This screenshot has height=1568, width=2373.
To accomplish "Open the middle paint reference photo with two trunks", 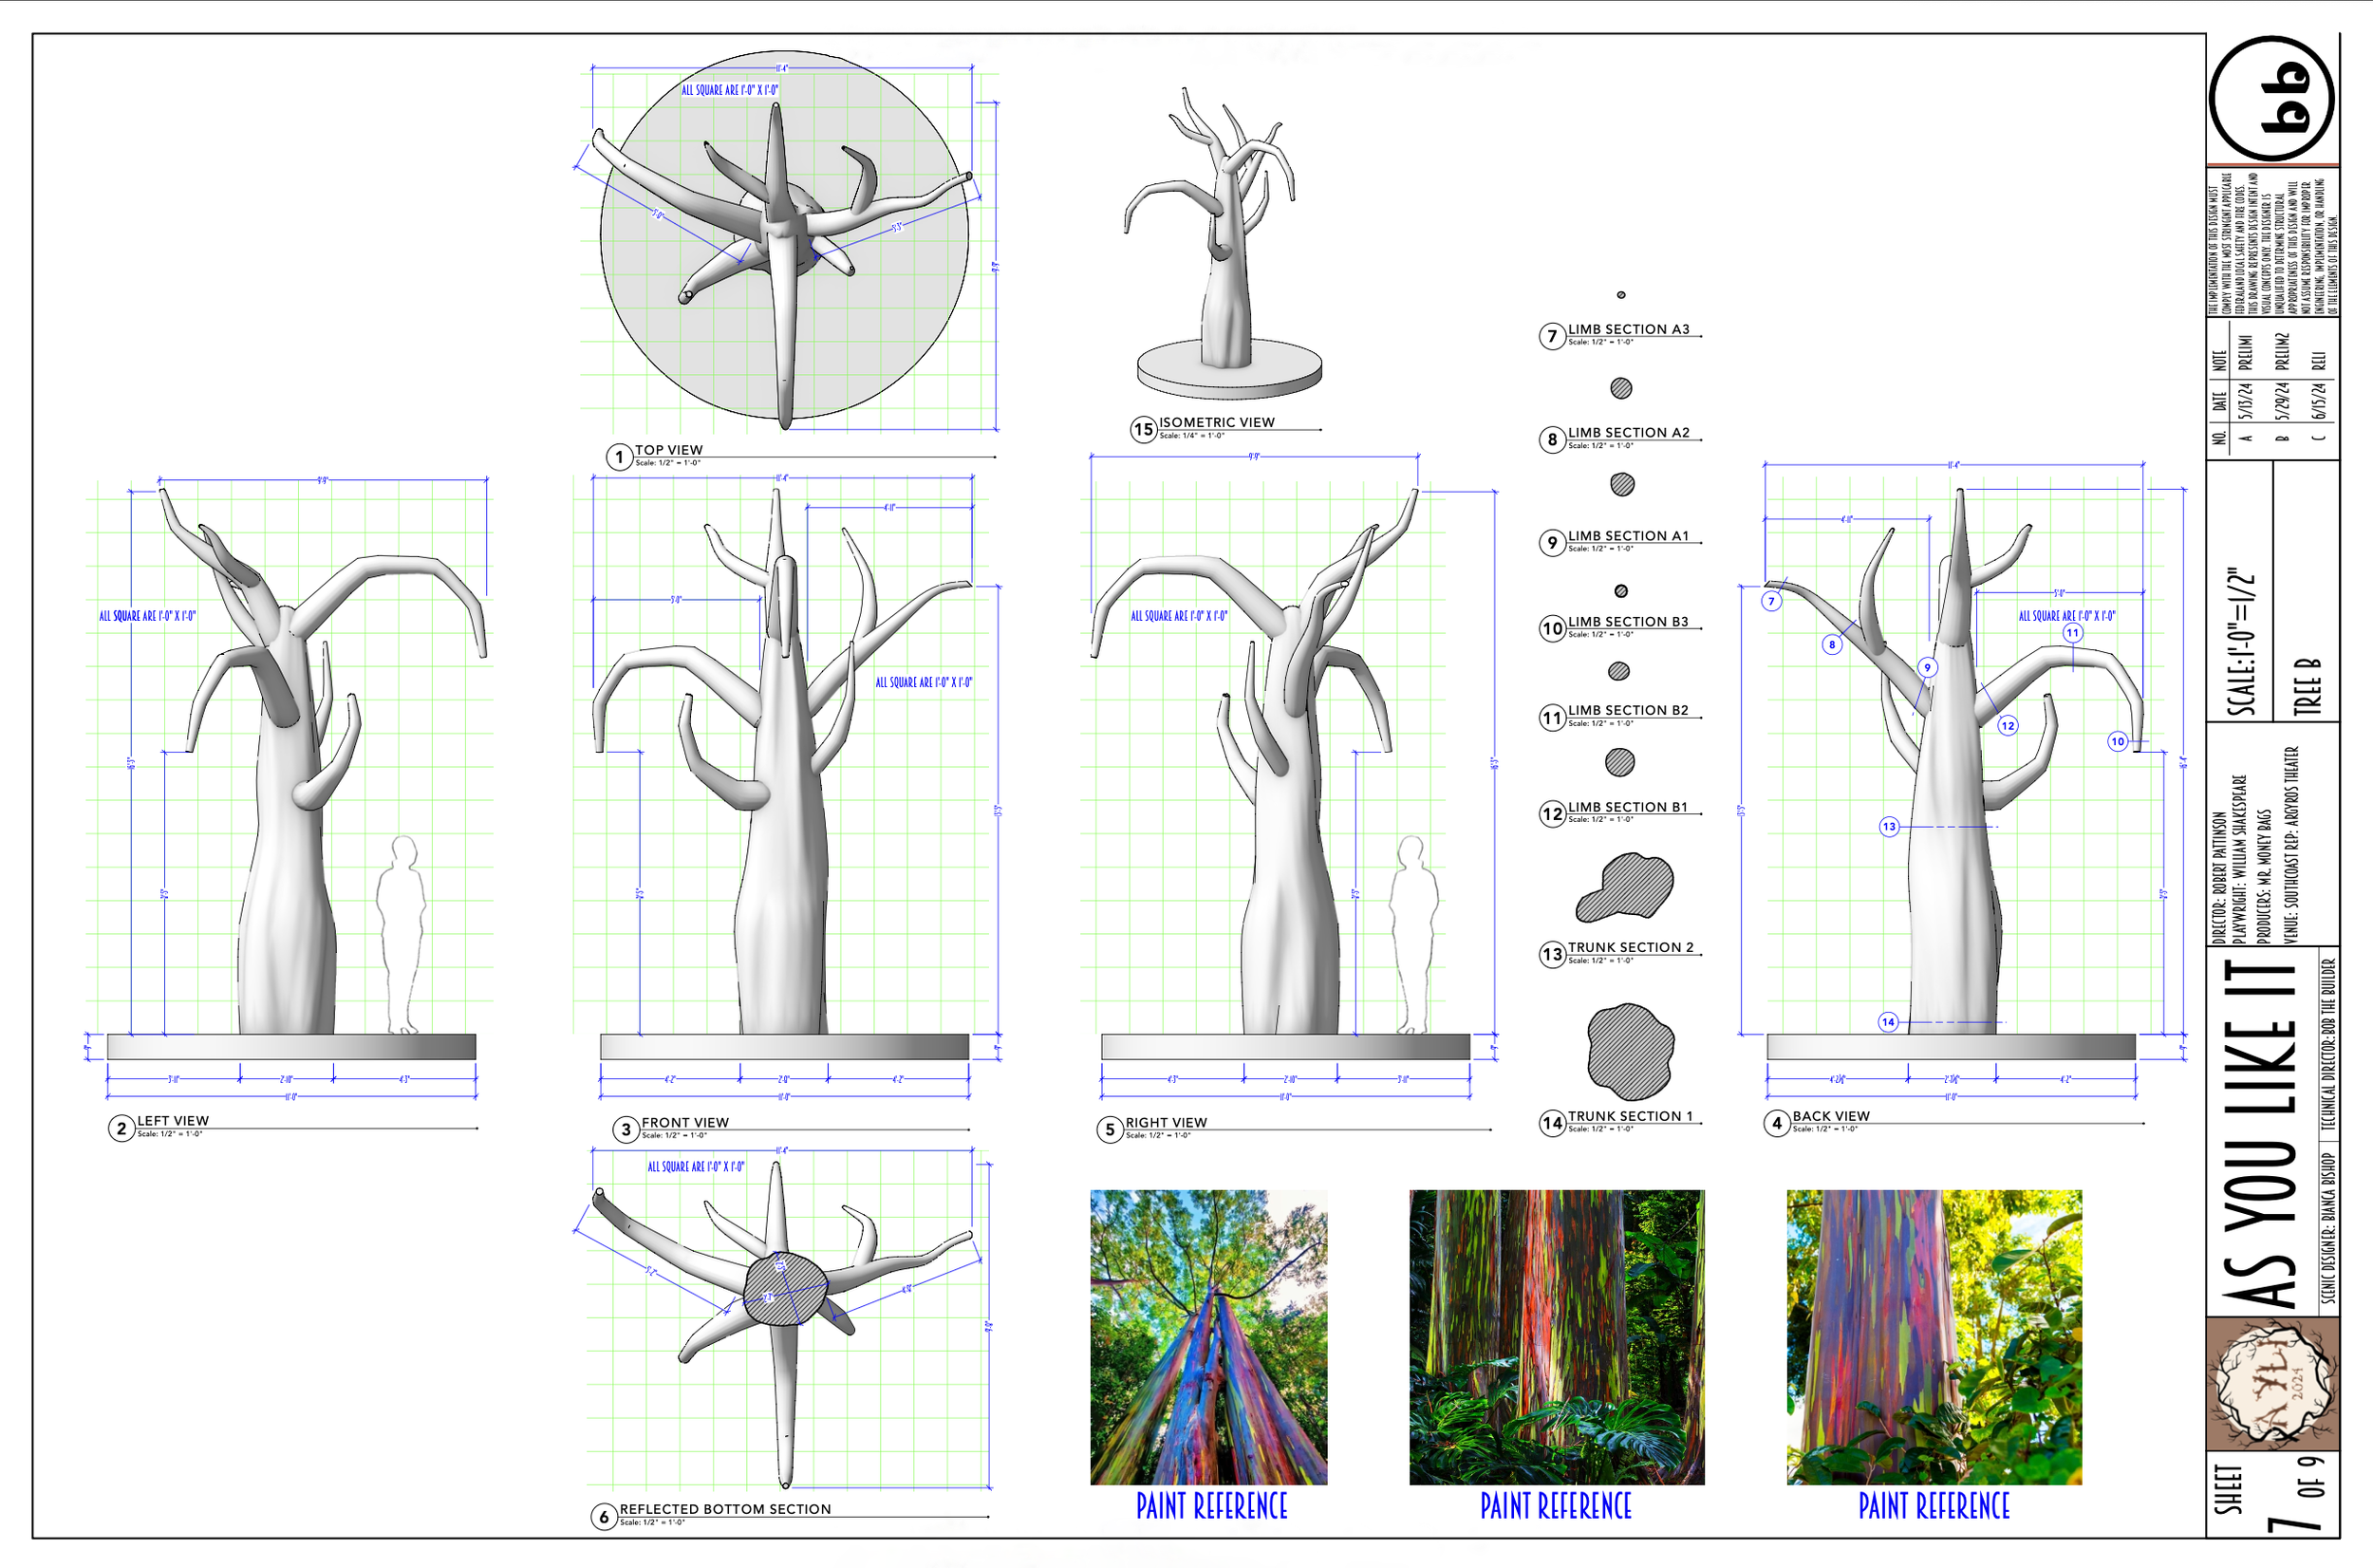I will click(1557, 1337).
